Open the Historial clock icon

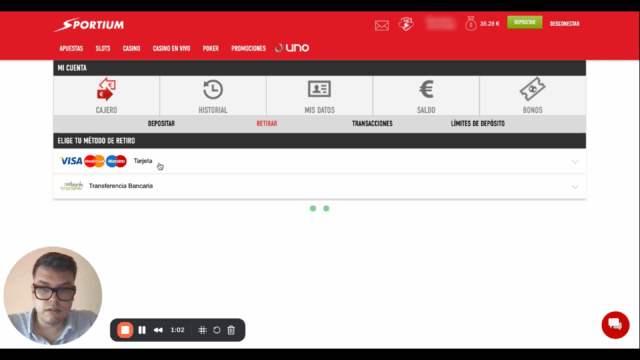coord(213,89)
